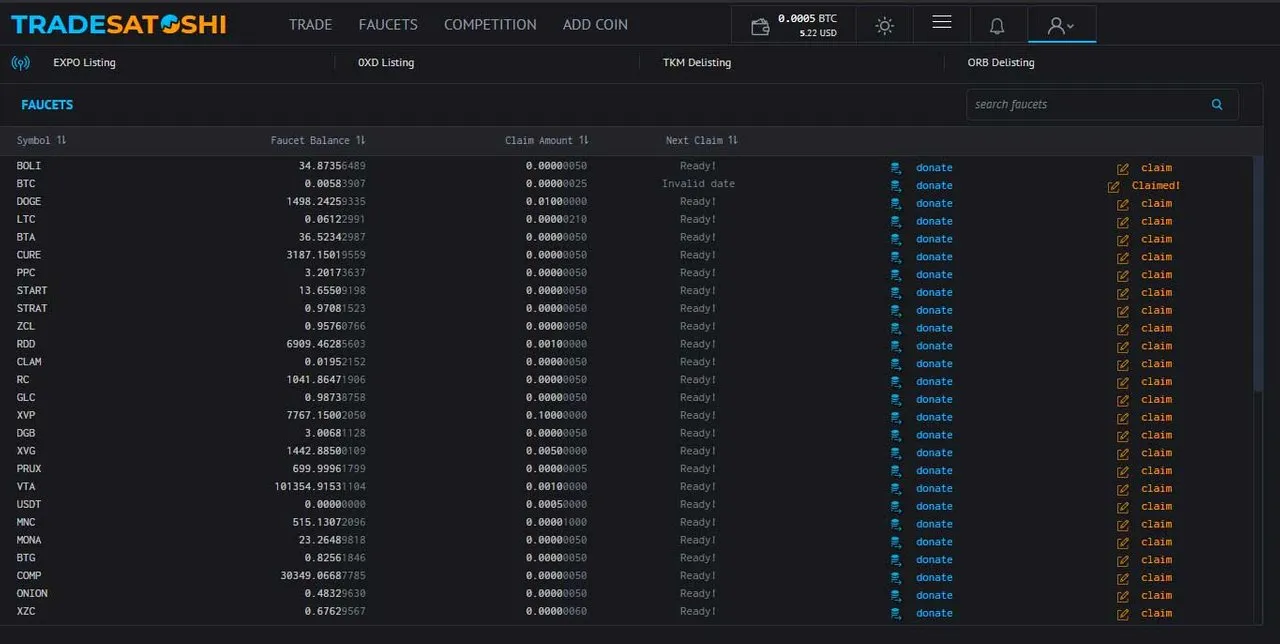Screen dimensions: 1280x644
Task: Click the claim icon in XZC row
Action: (x=1123, y=614)
